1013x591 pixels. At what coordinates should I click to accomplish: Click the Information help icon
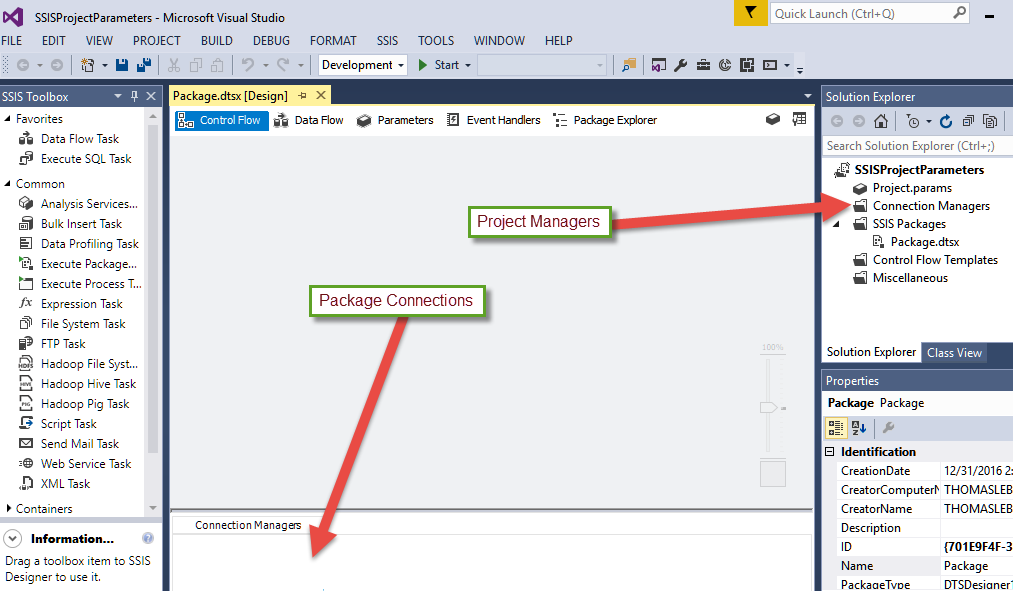[148, 538]
